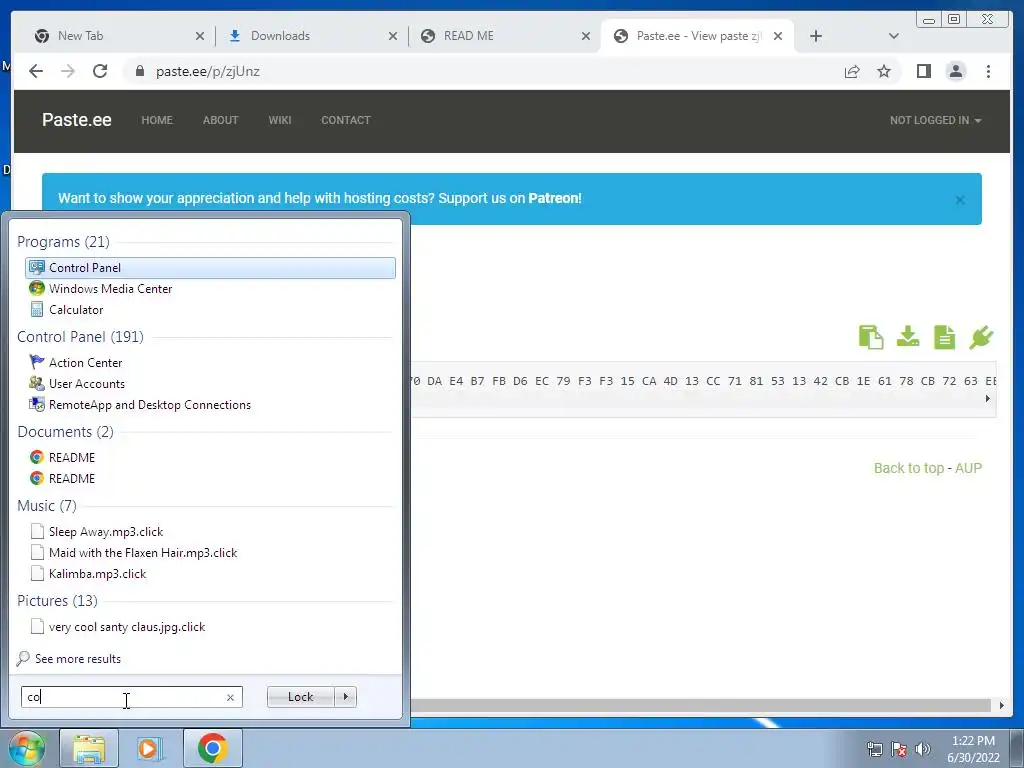Open Windows Explorer from taskbar

89,748
